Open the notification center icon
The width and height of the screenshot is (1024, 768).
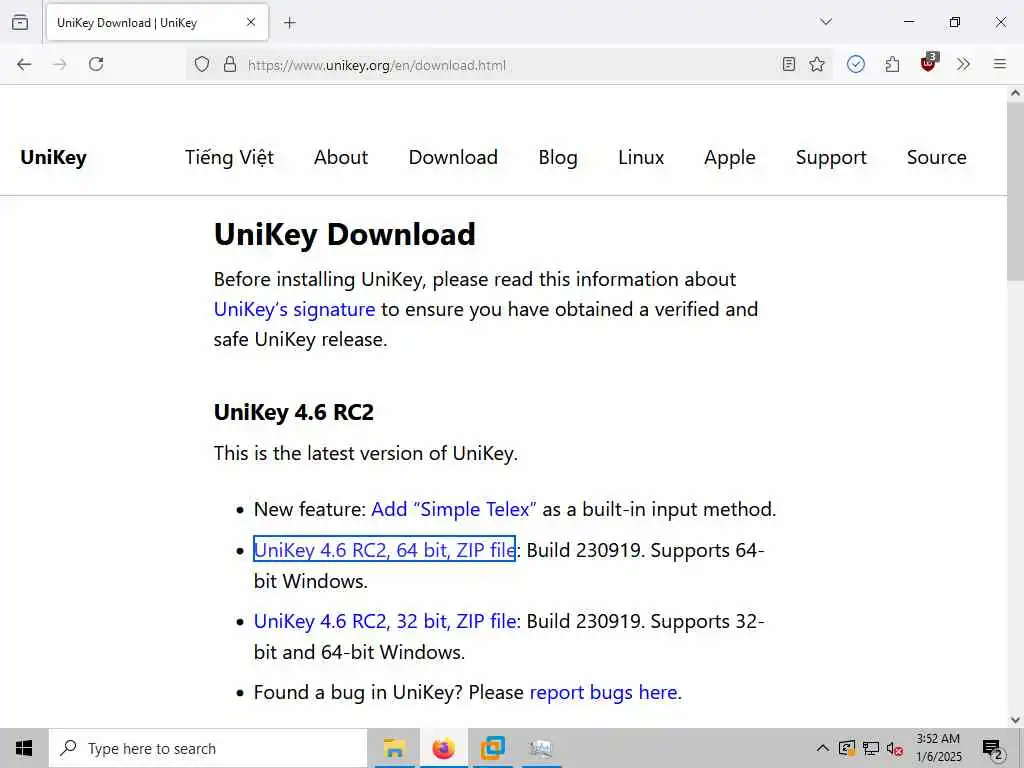(993, 748)
